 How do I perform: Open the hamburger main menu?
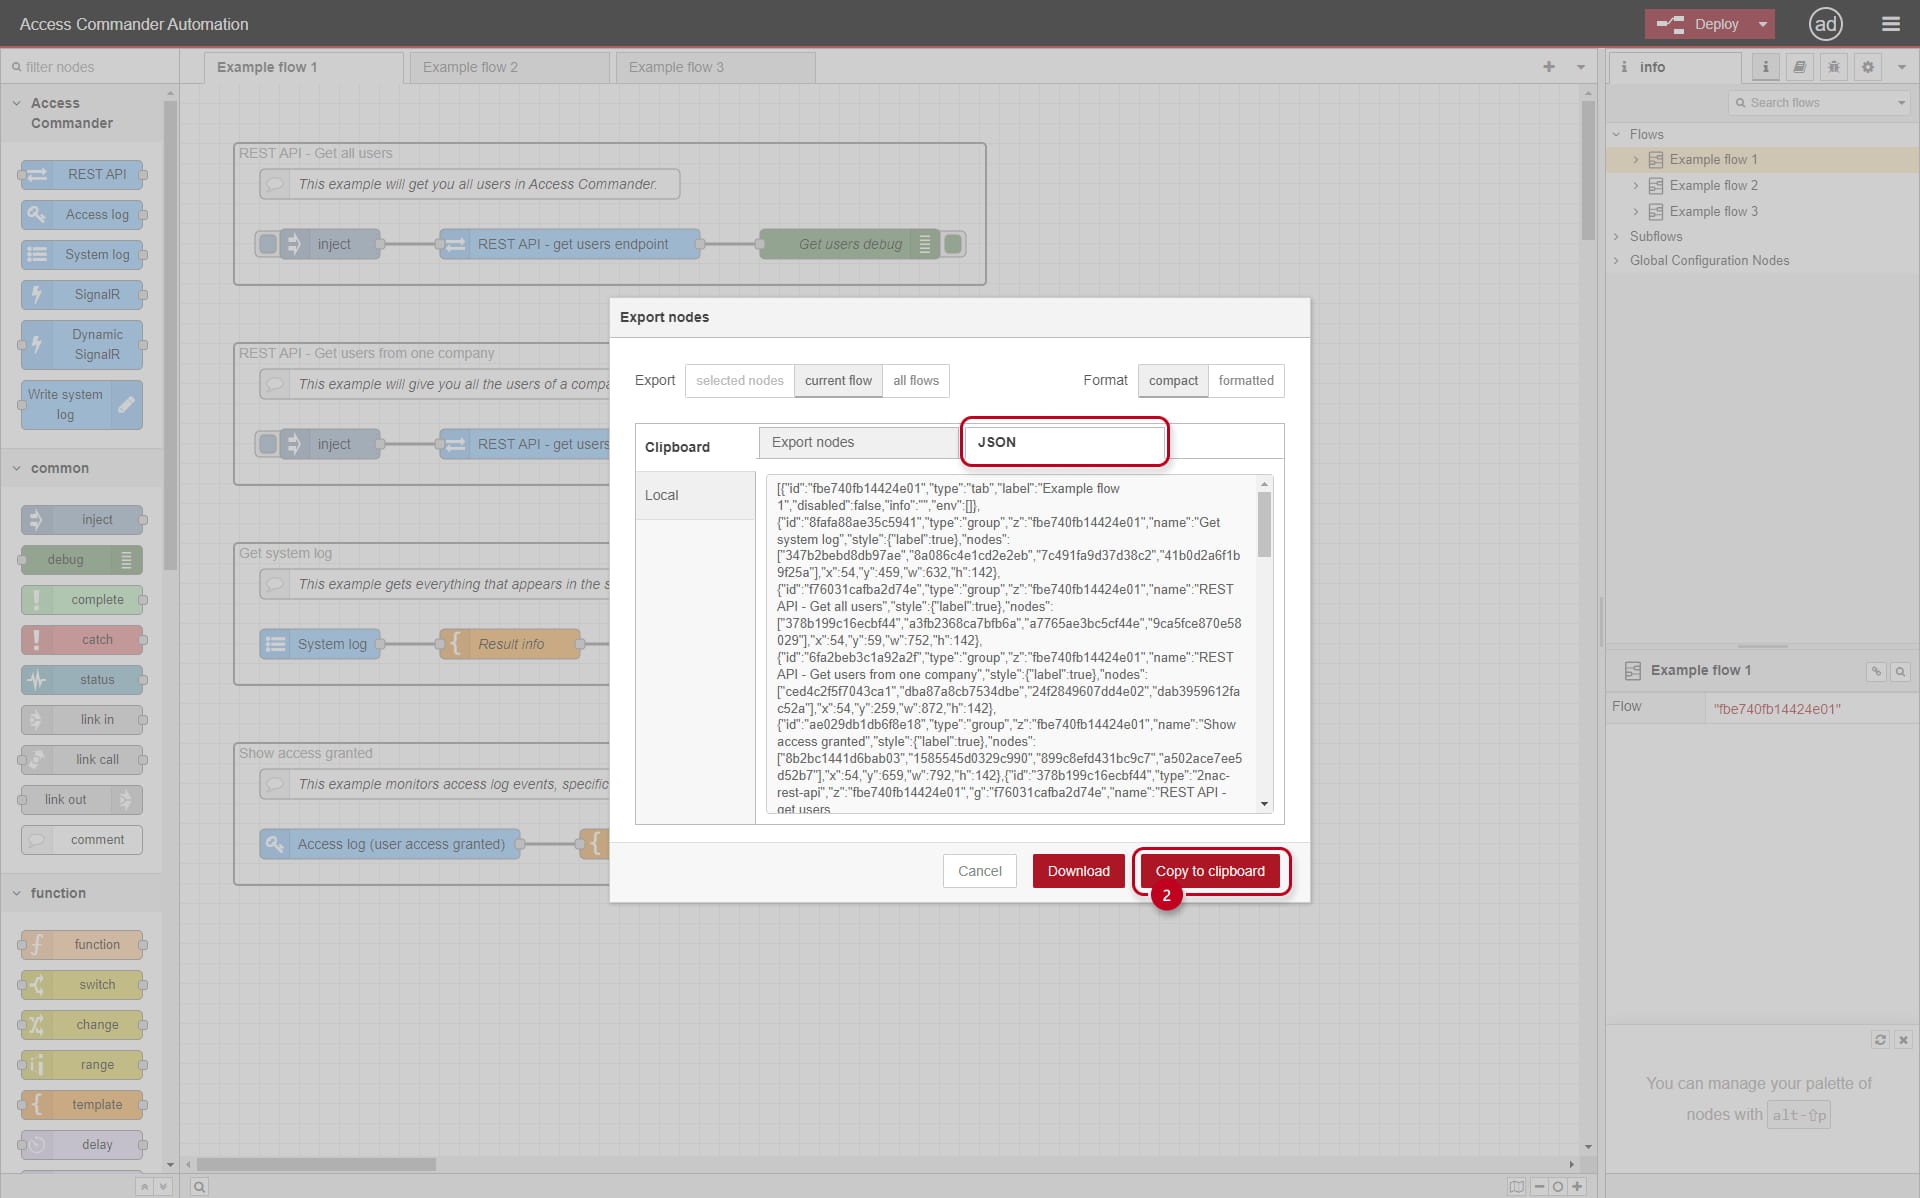point(1890,24)
